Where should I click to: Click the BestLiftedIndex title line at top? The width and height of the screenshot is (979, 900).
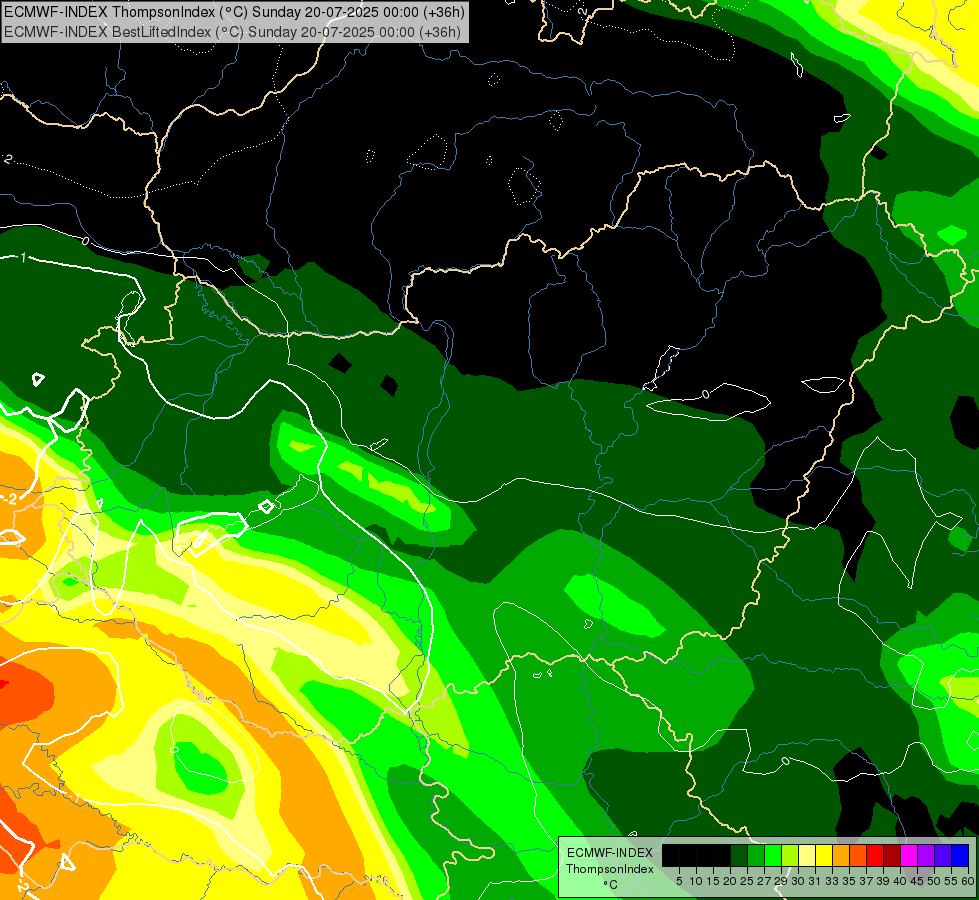pyautogui.click(x=232, y=31)
